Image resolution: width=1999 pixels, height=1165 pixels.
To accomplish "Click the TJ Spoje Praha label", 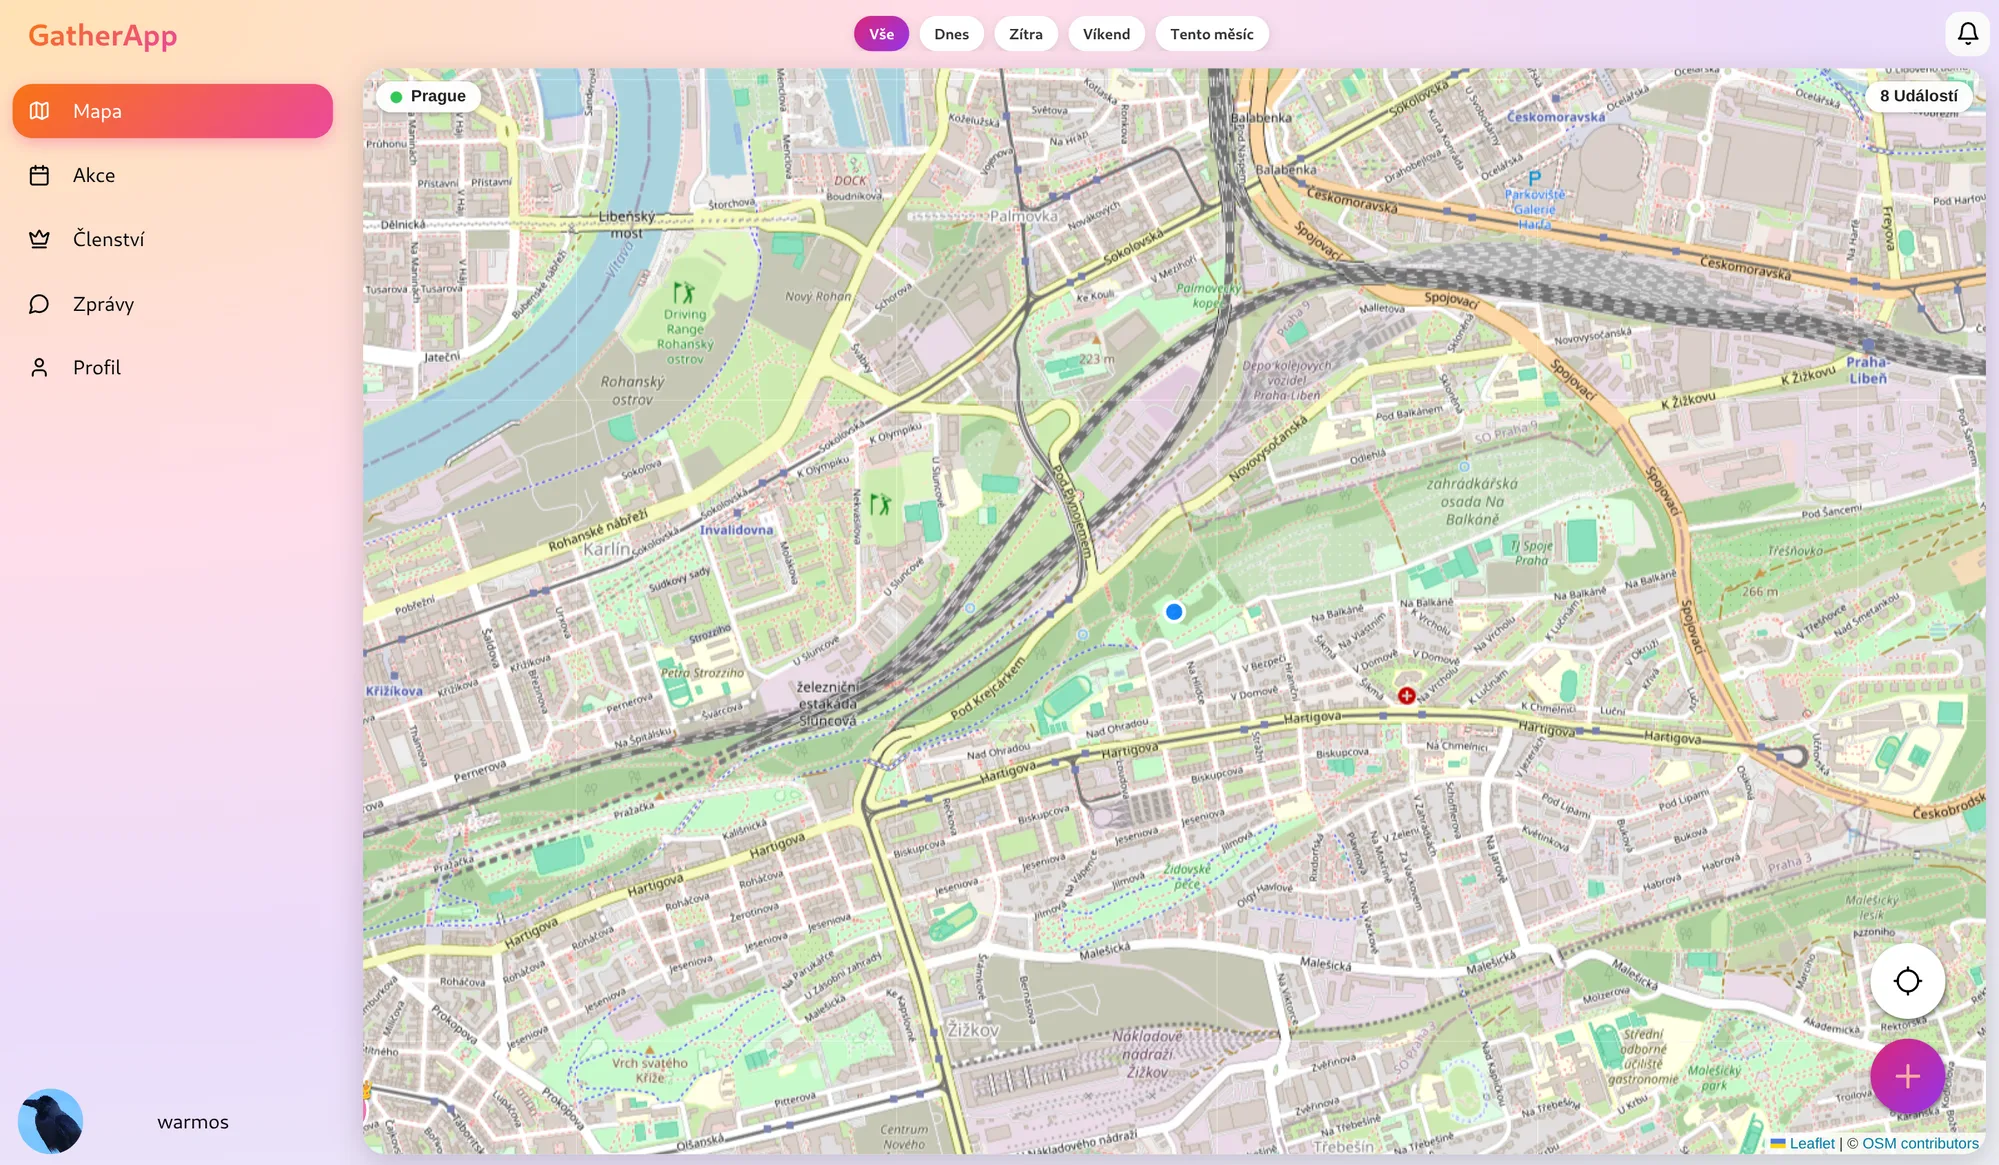I will [x=1530, y=553].
